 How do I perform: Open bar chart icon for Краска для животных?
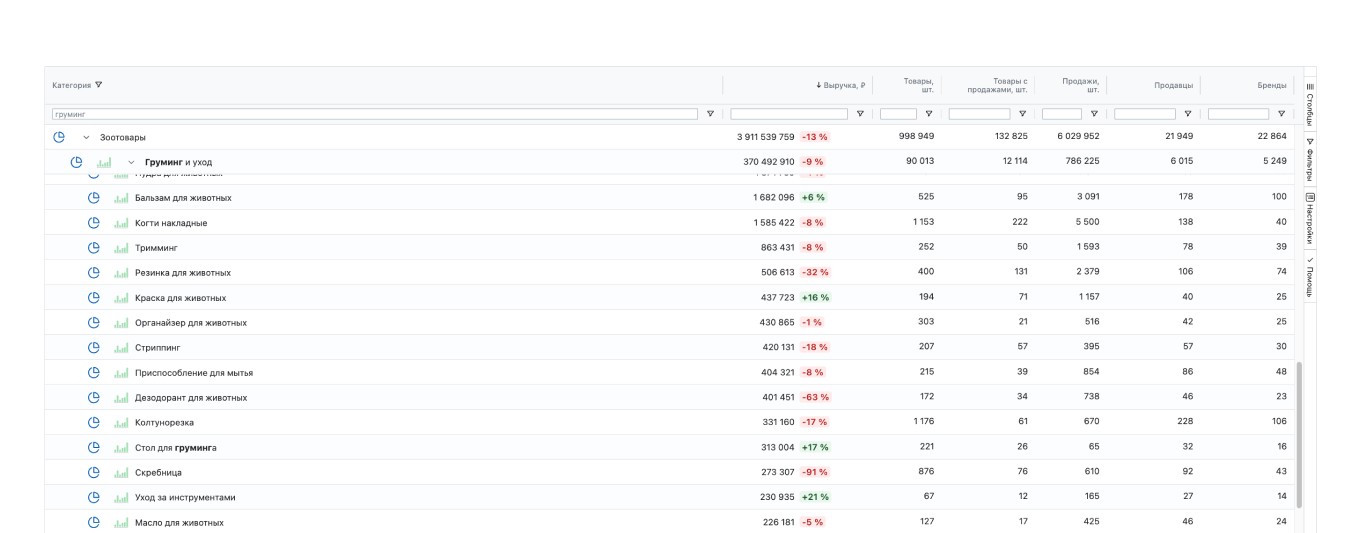coord(122,298)
